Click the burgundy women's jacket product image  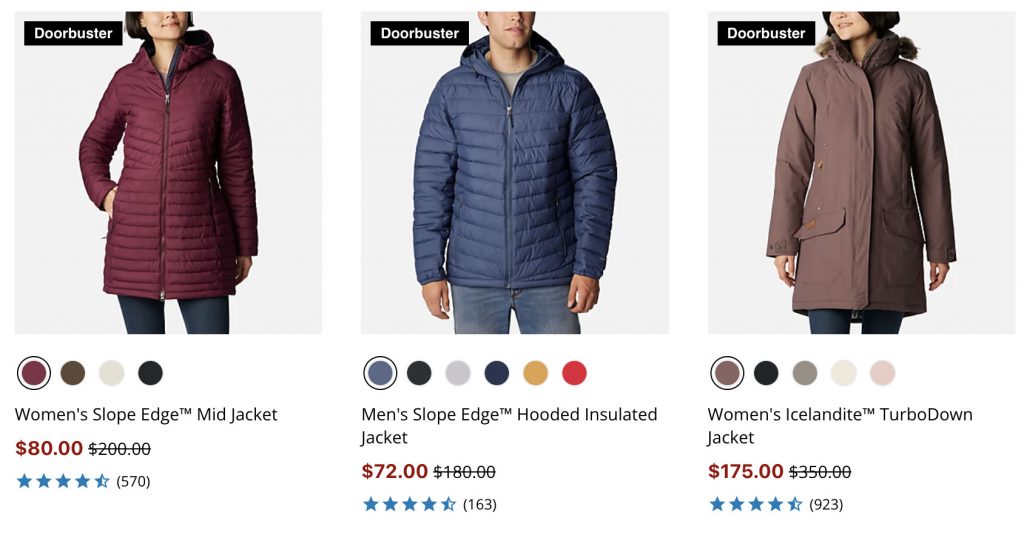click(168, 173)
